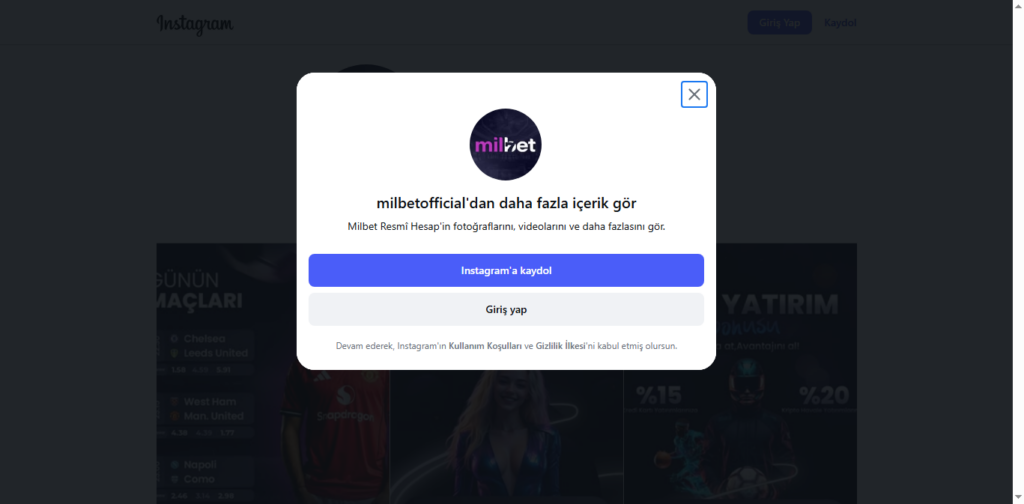Viewport: 1024px width, 504px height.
Task: Click the %20 bonus badge in post
Action: click(x=825, y=398)
